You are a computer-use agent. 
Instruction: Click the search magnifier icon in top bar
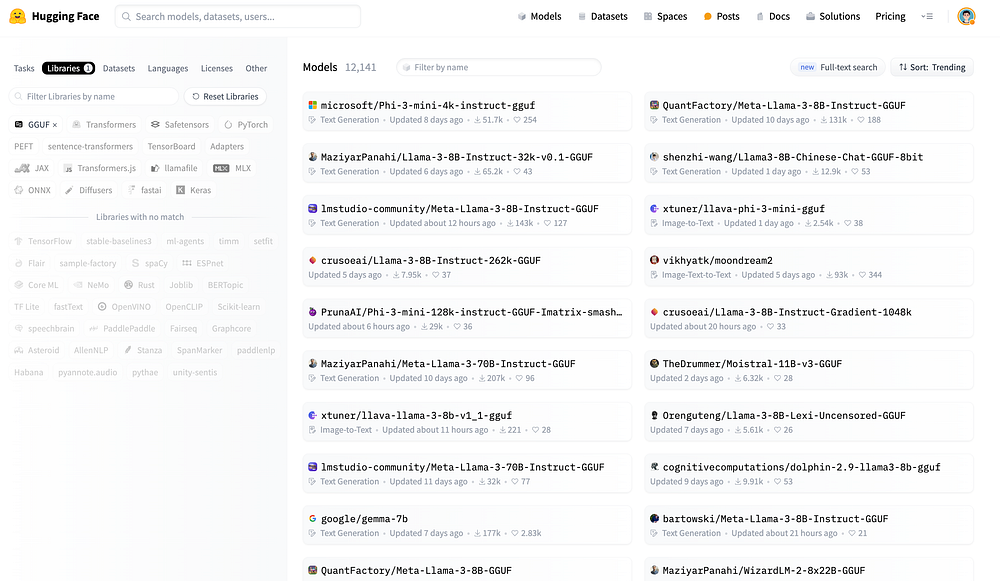126,17
